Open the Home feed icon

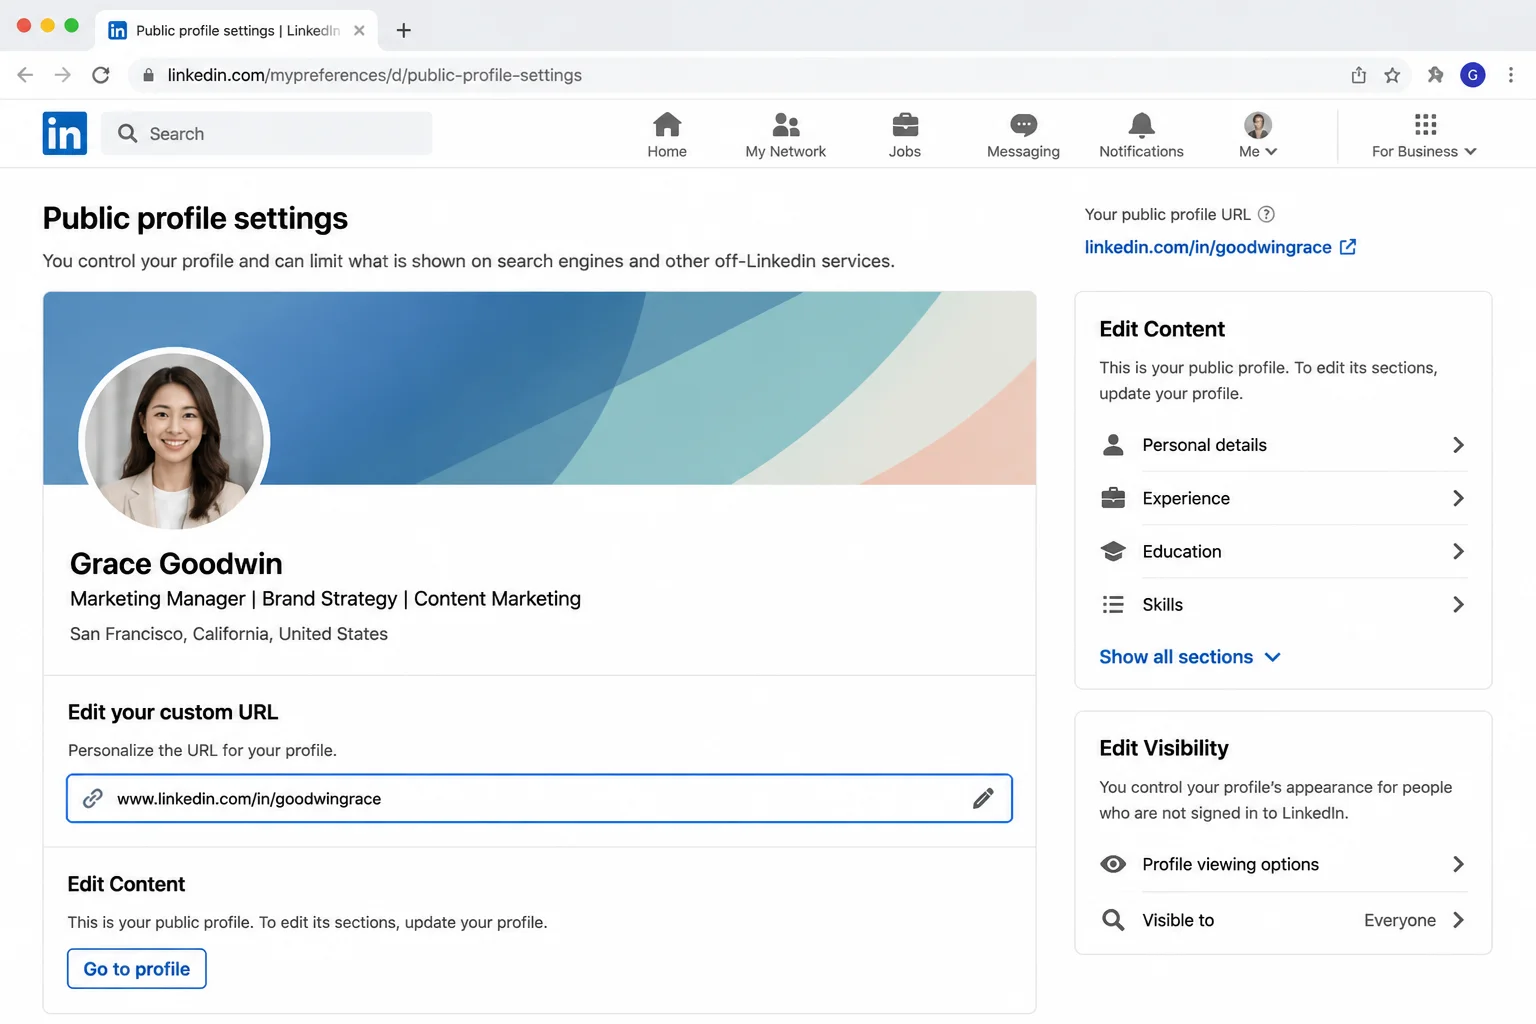667,125
